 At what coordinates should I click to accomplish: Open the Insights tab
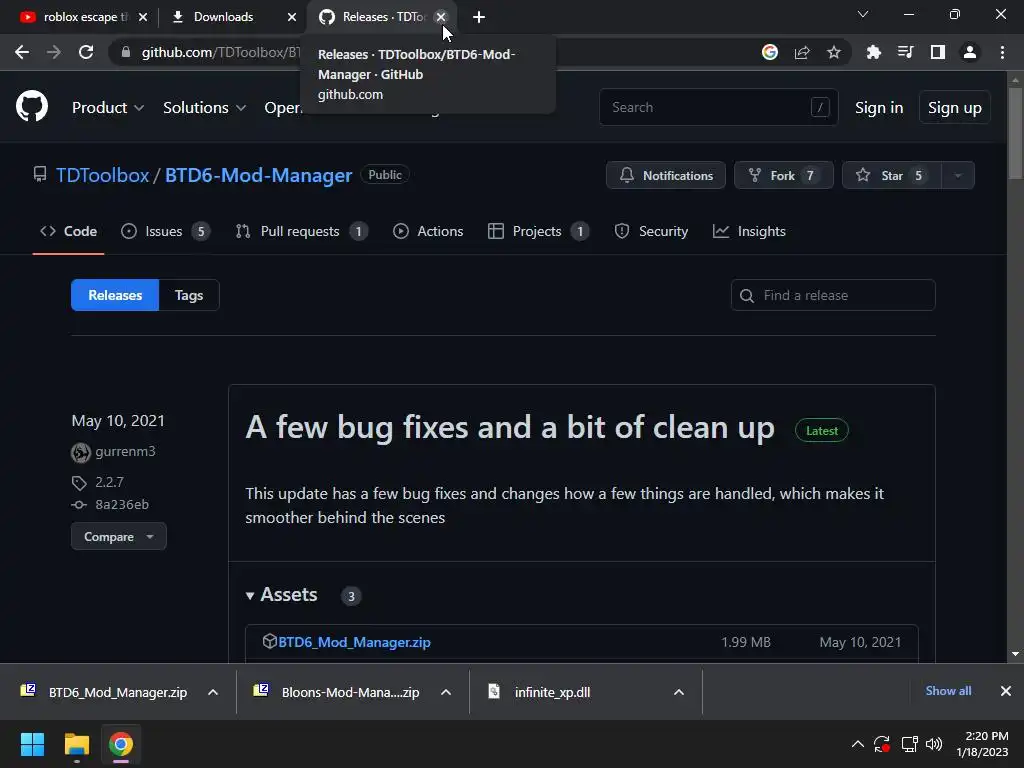point(749,231)
